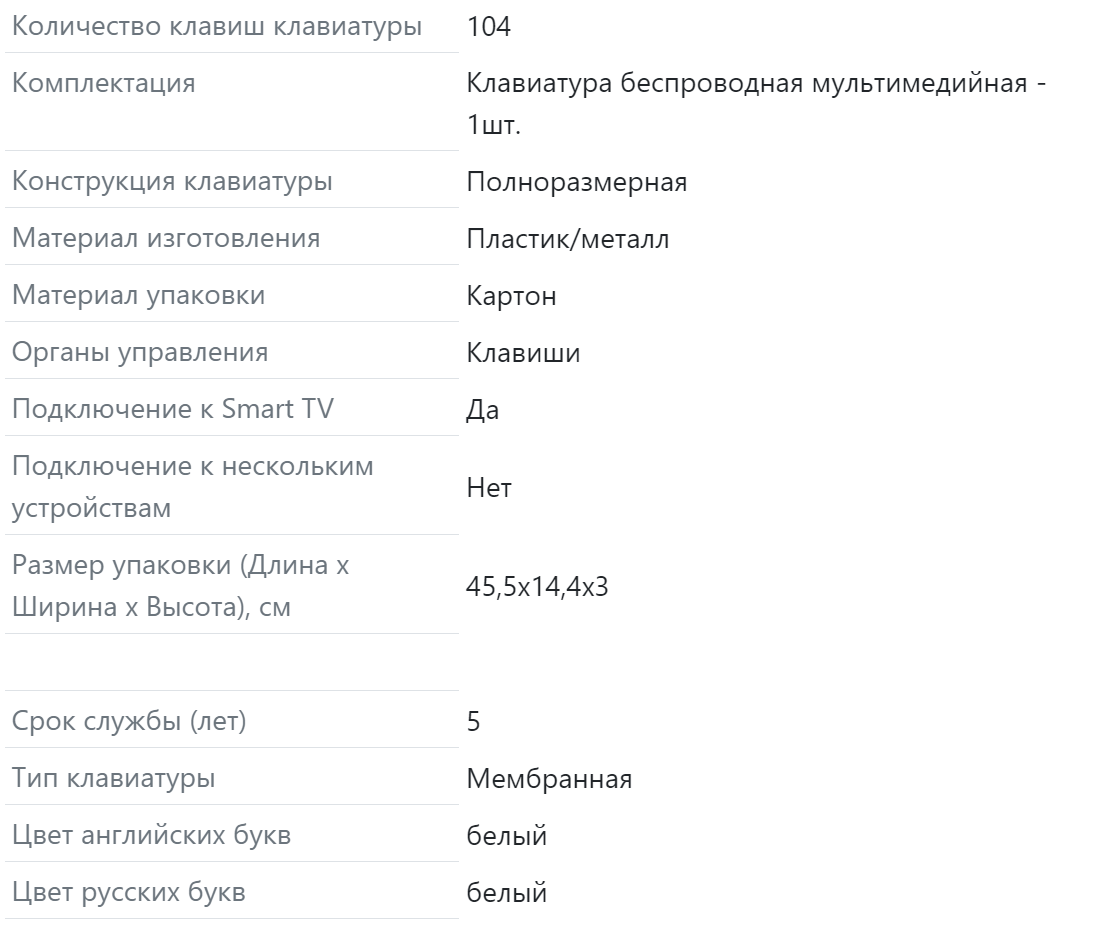The height and width of the screenshot is (949, 1093).
Task: Click the '45,5x14,4x3' package size value
Action: 537,586
